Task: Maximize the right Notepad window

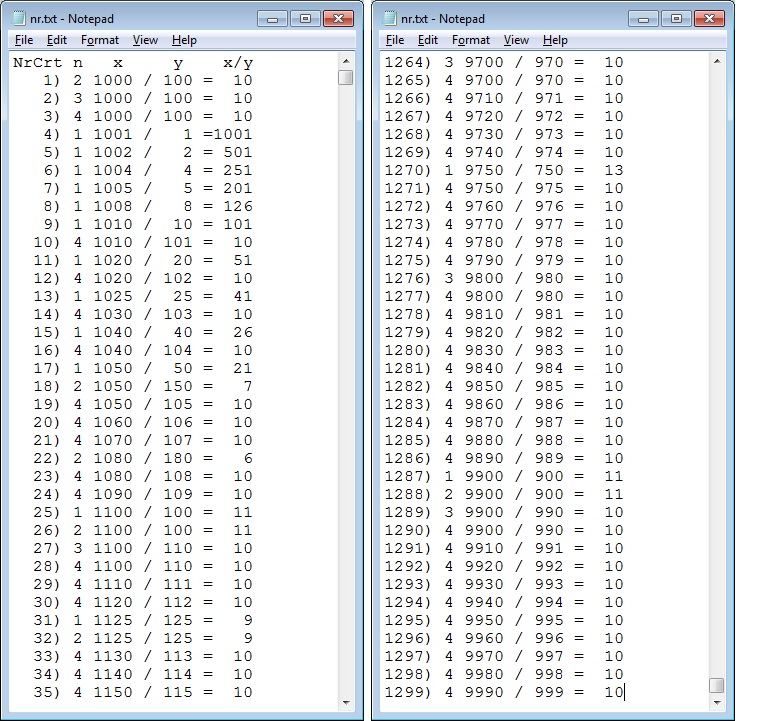Action: click(676, 19)
